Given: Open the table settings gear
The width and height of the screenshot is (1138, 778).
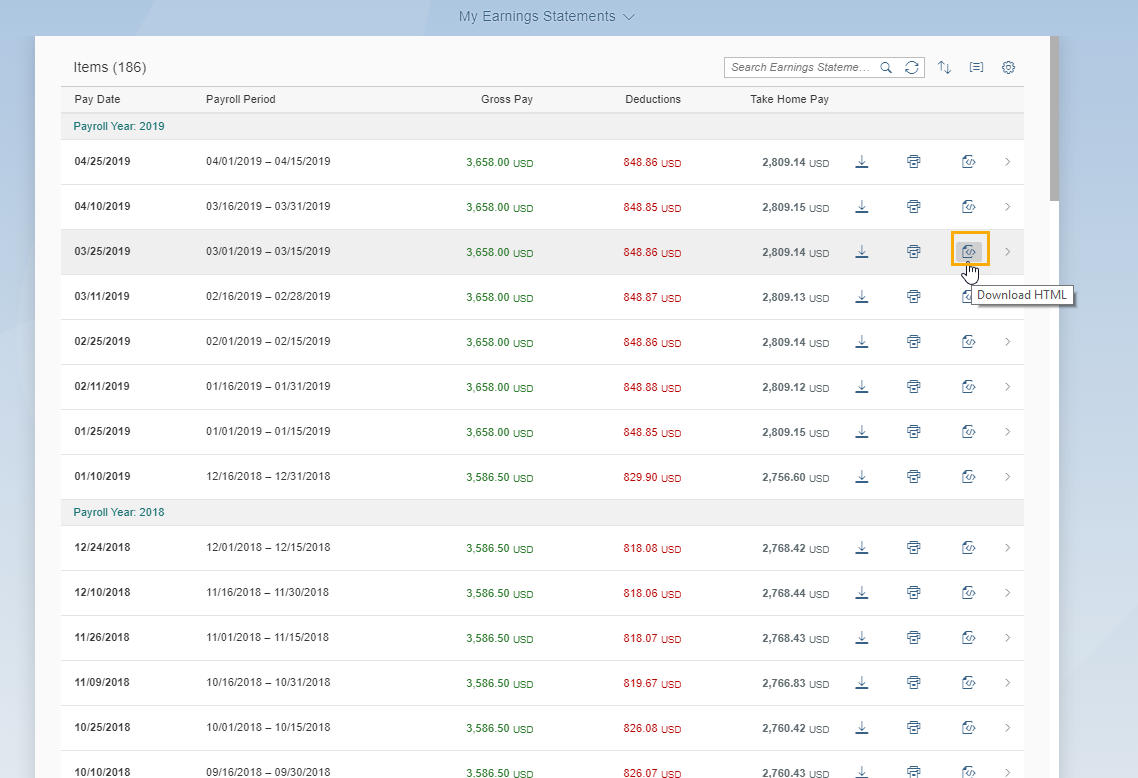Looking at the screenshot, I should [1008, 68].
